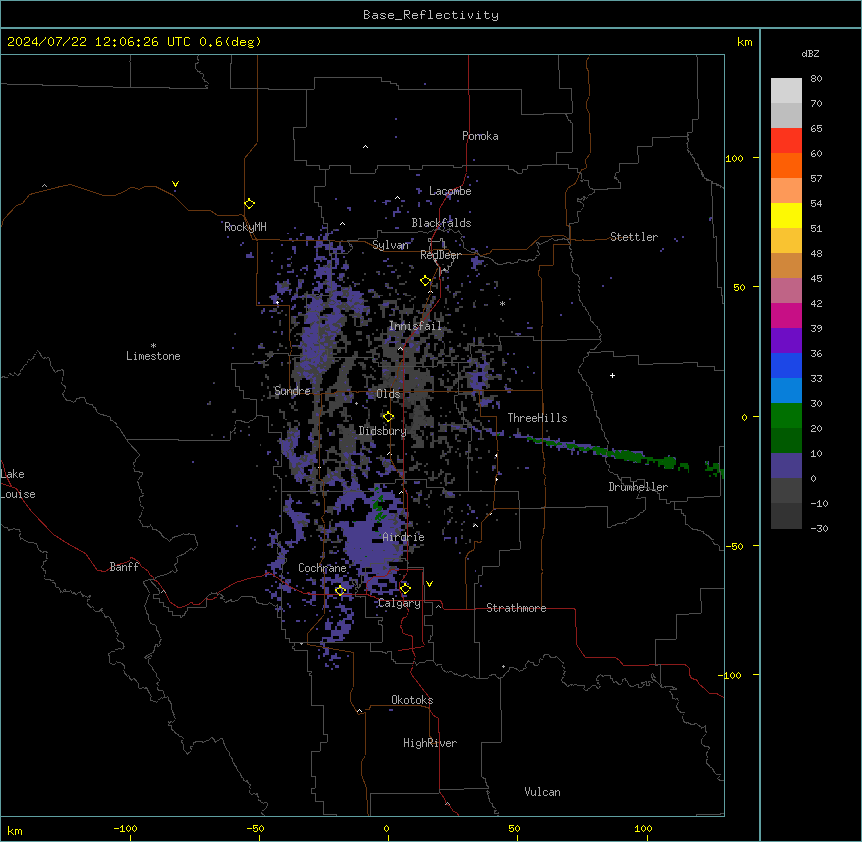Click the 50 tick on the right axis
The width and height of the screenshot is (862, 842).
pyautogui.click(x=739, y=287)
